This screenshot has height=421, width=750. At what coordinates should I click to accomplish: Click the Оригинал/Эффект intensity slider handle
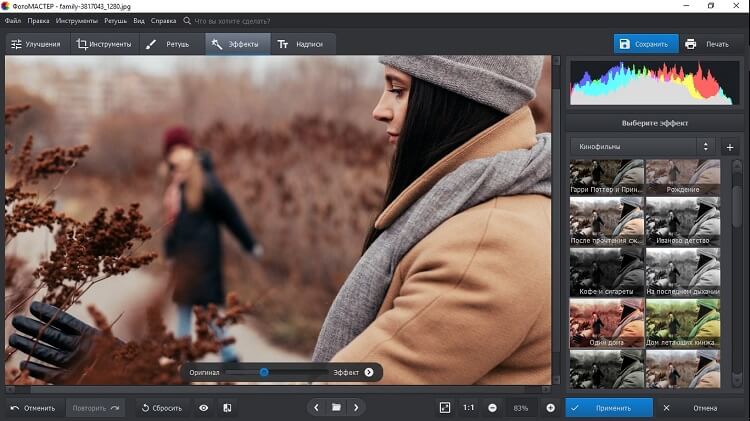[264, 372]
